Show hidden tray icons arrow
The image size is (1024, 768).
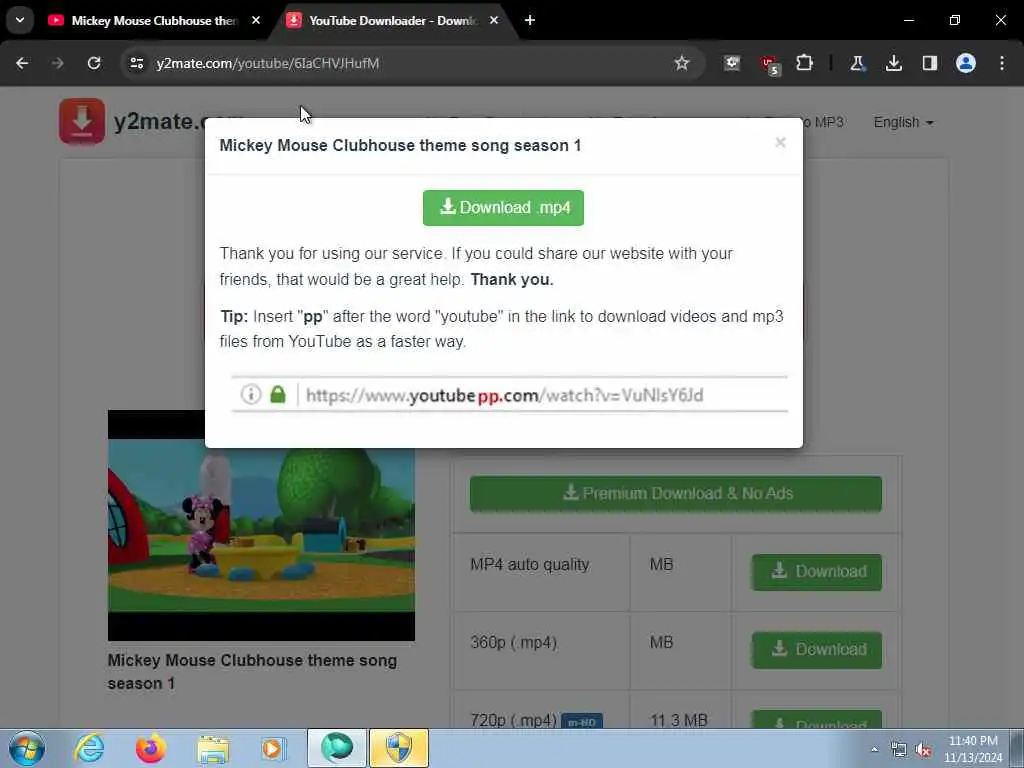(874, 749)
